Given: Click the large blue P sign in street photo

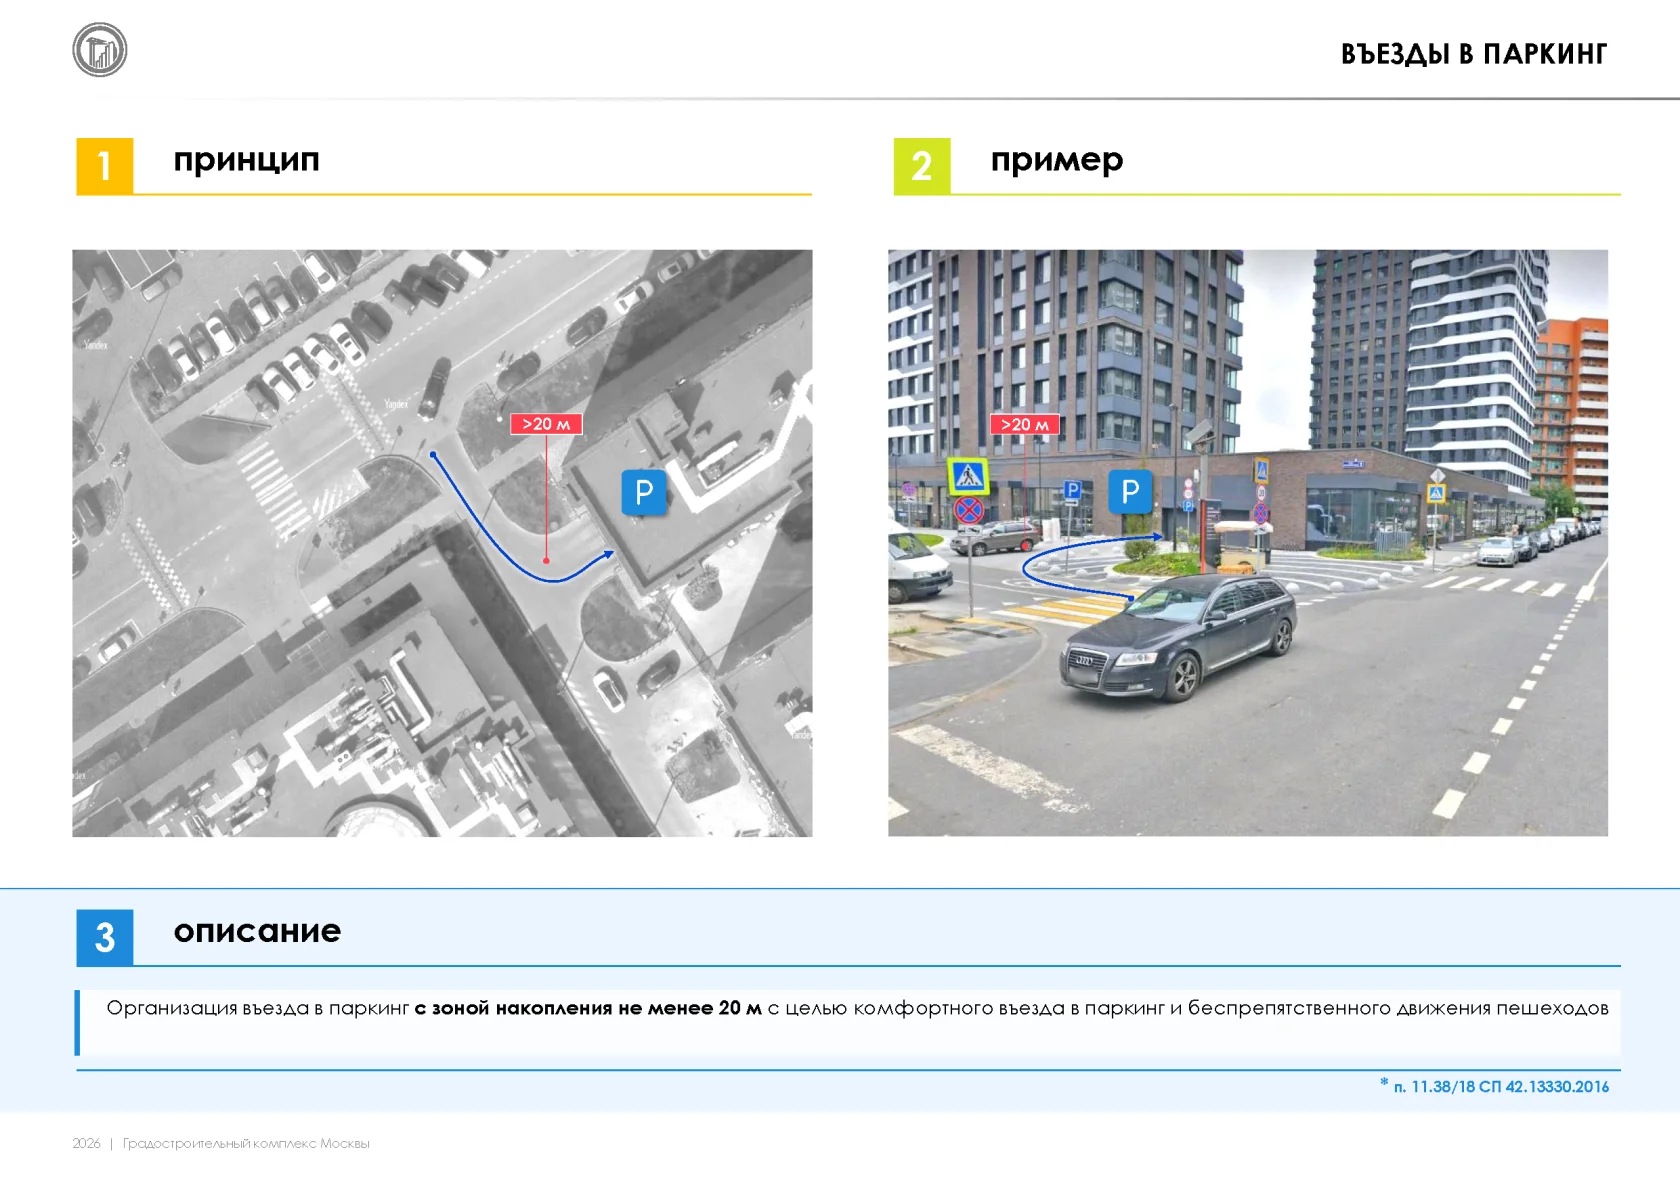Looking at the screenshot, I should [x=1130, y=492].
